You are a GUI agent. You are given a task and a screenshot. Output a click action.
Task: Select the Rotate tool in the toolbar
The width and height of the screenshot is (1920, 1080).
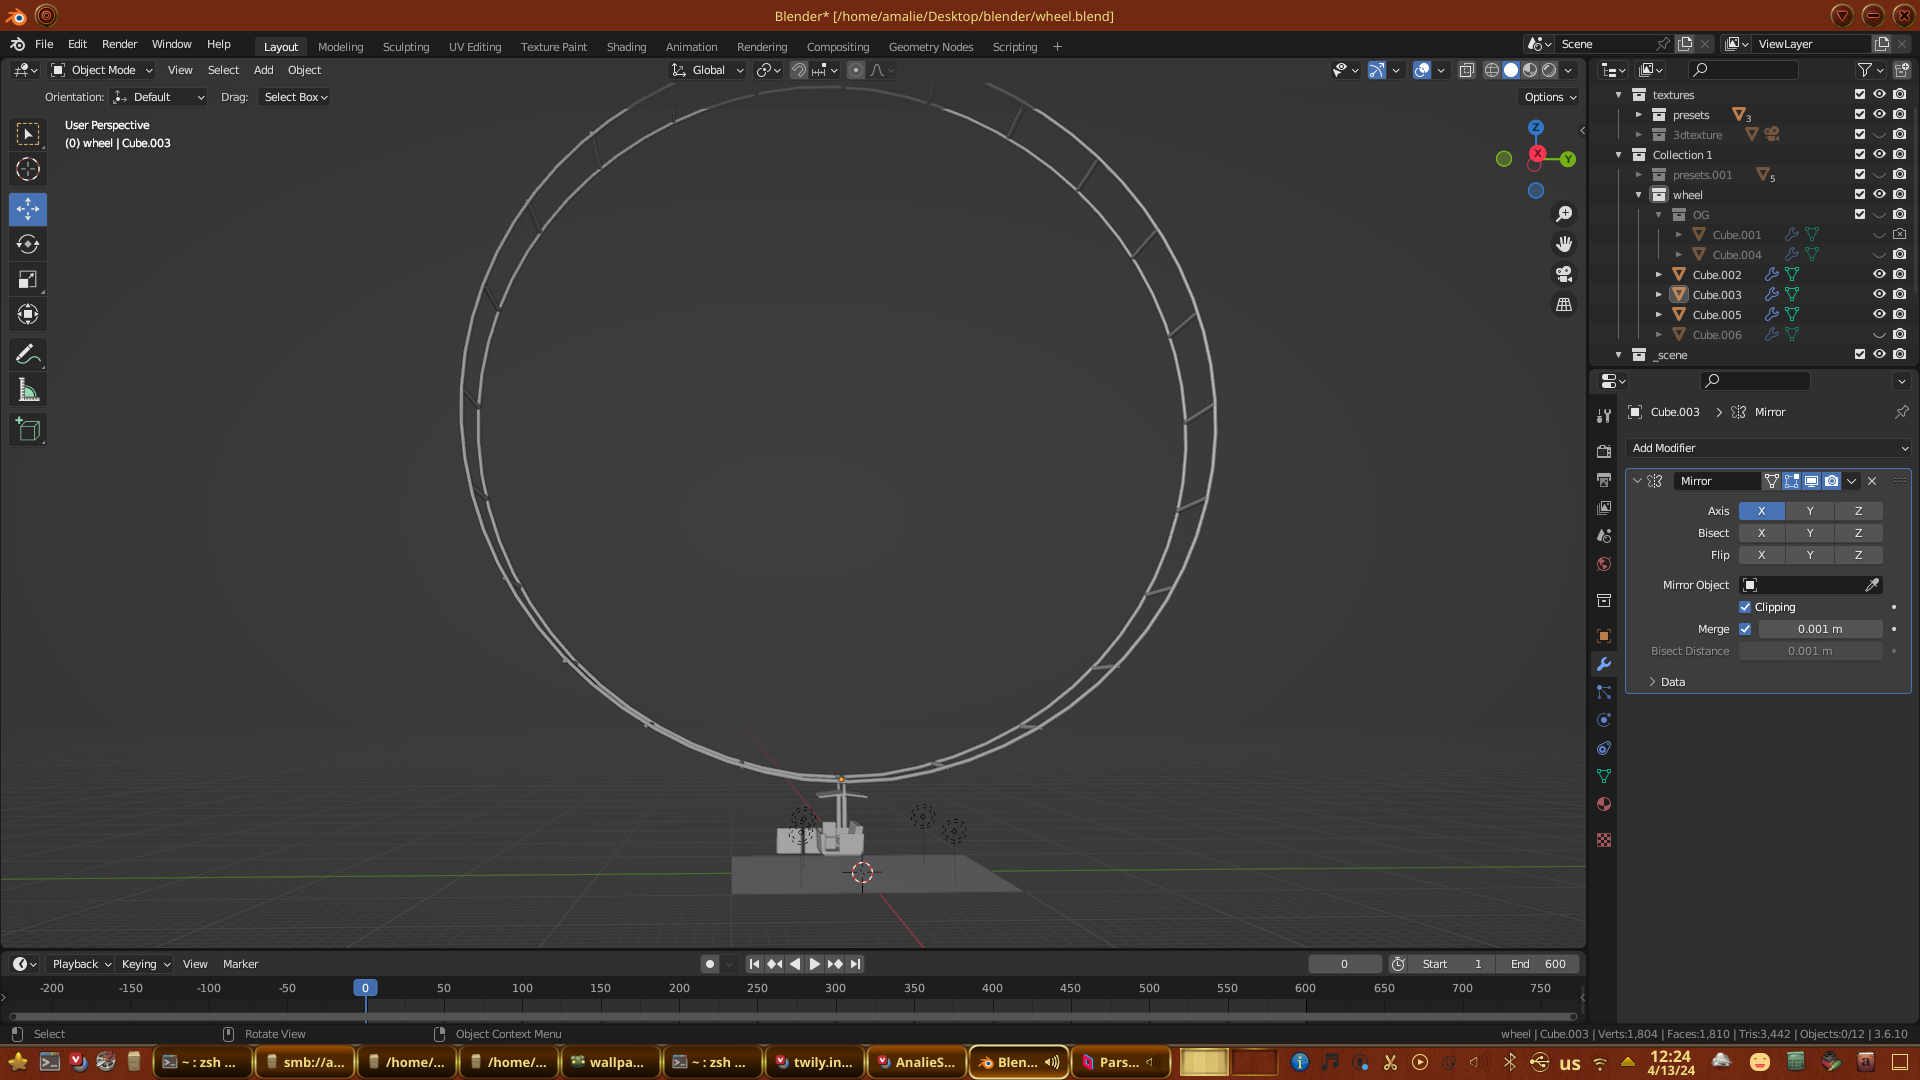pos(28,245)
